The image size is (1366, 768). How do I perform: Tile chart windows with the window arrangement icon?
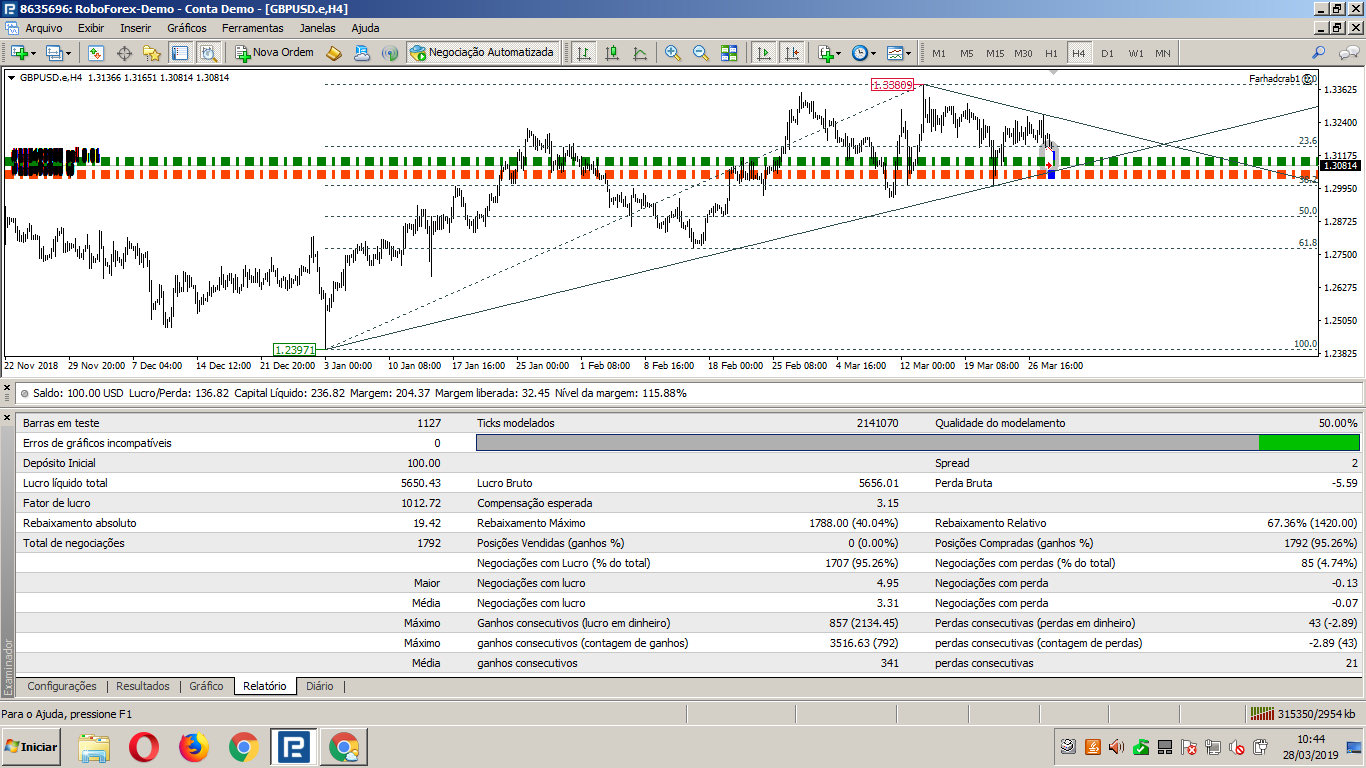[729, 53]
